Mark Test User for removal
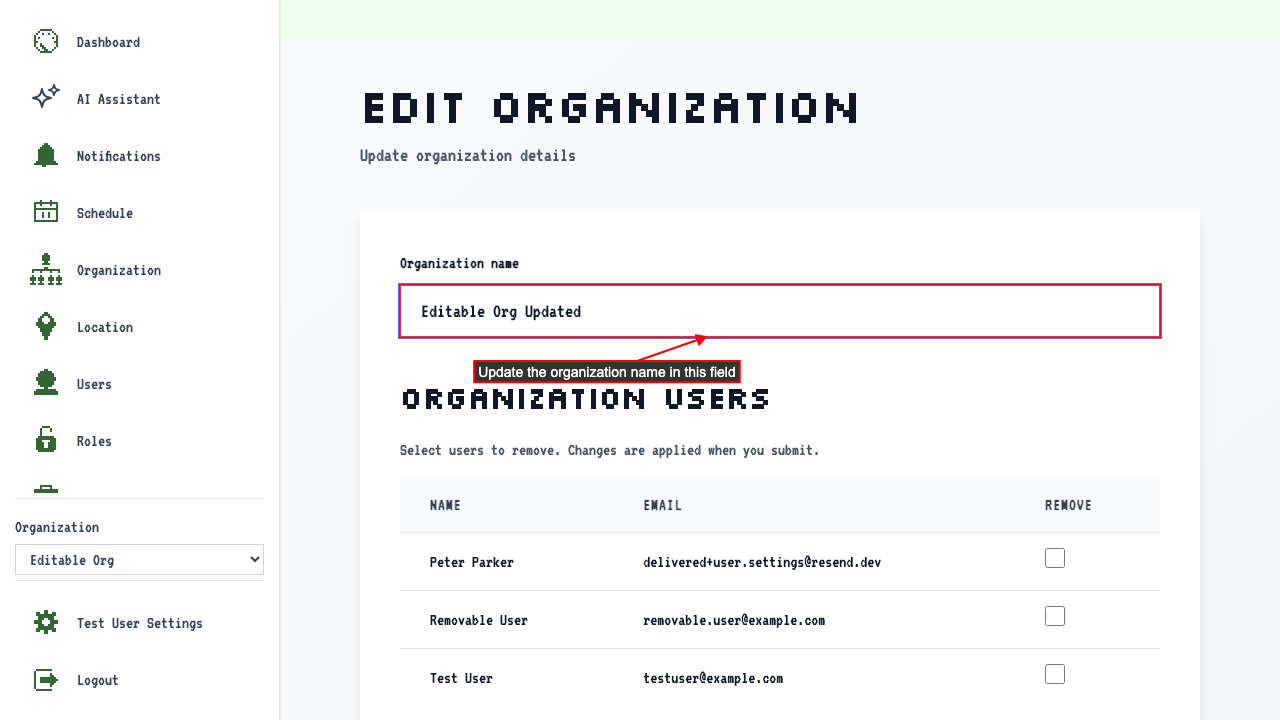 tap(1055, 674)
